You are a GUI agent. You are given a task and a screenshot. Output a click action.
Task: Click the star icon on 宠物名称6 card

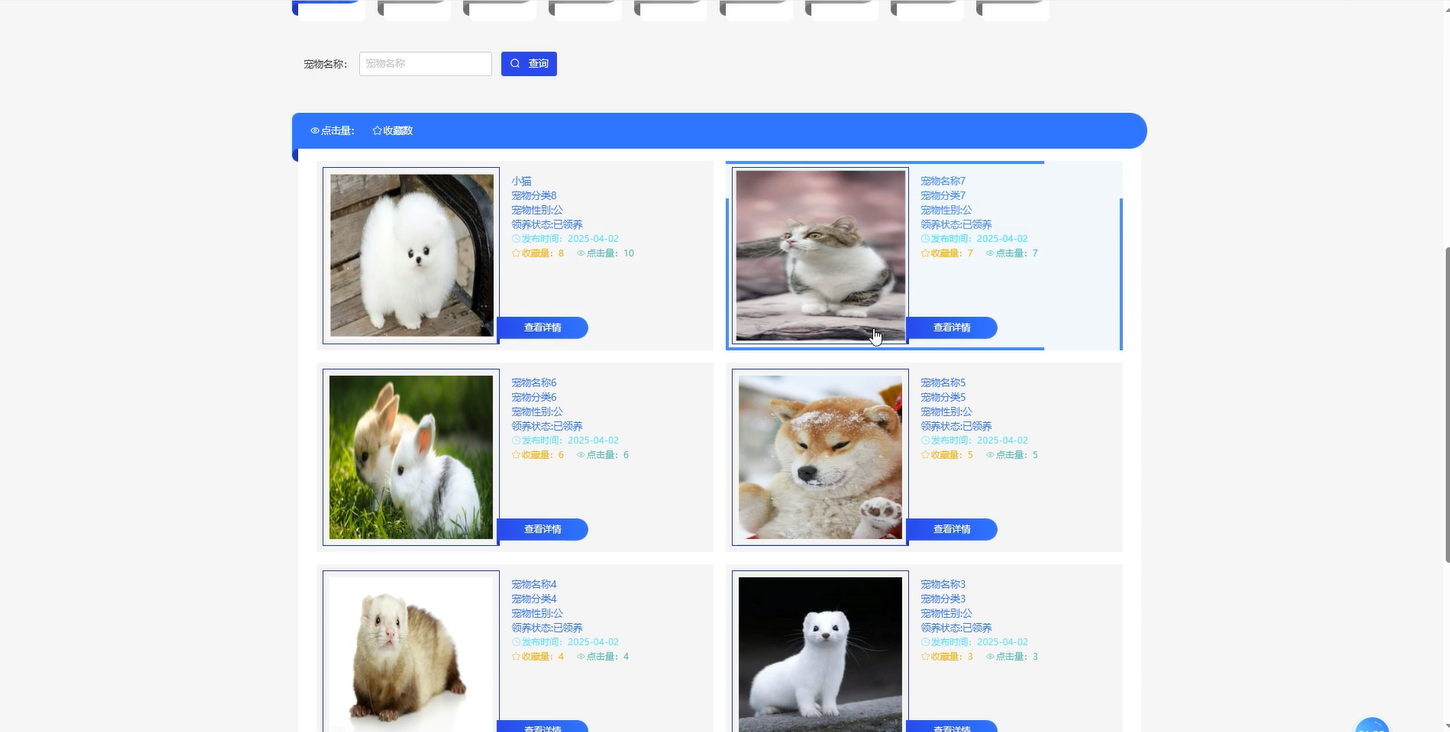tap(516, 455)
